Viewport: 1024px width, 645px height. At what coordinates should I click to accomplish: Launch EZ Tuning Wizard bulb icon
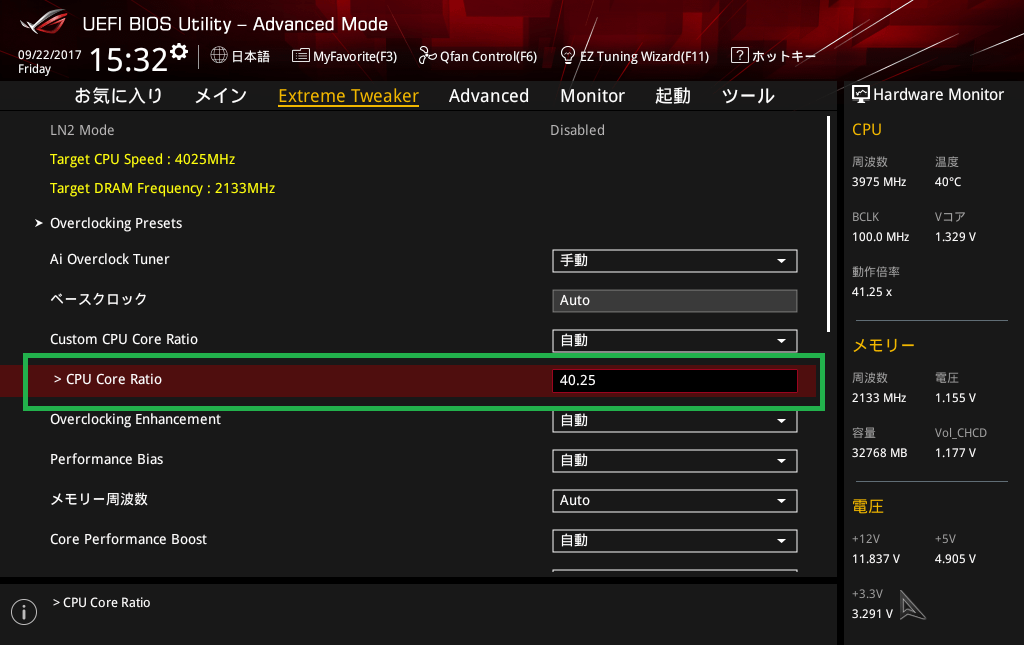[568, 55]
